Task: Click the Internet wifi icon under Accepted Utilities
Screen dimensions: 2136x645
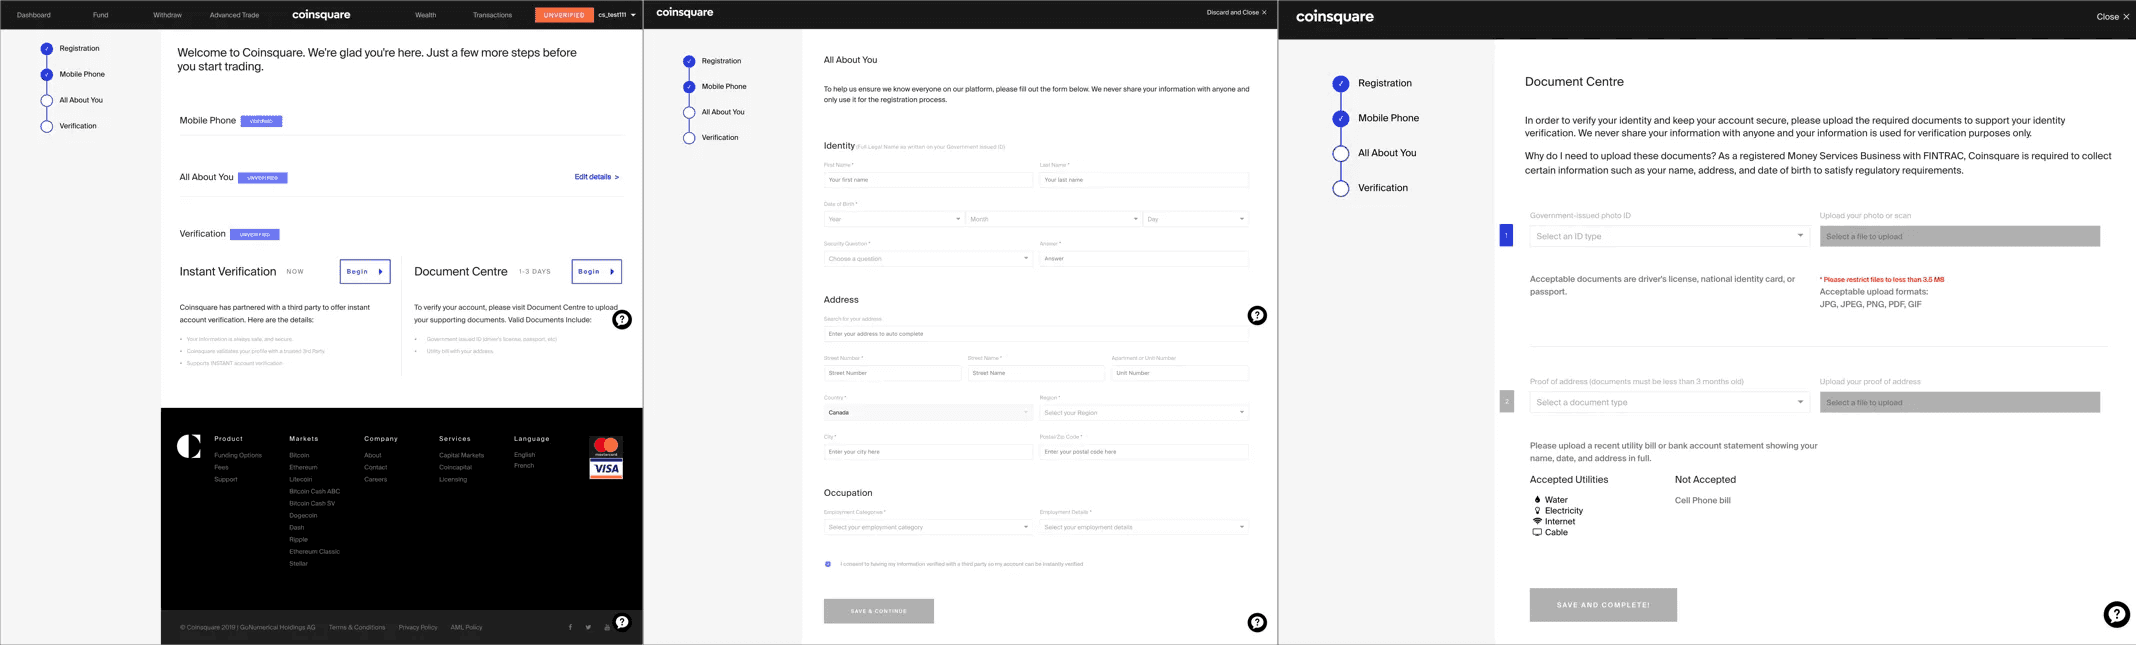Action: click(1537, 522)
